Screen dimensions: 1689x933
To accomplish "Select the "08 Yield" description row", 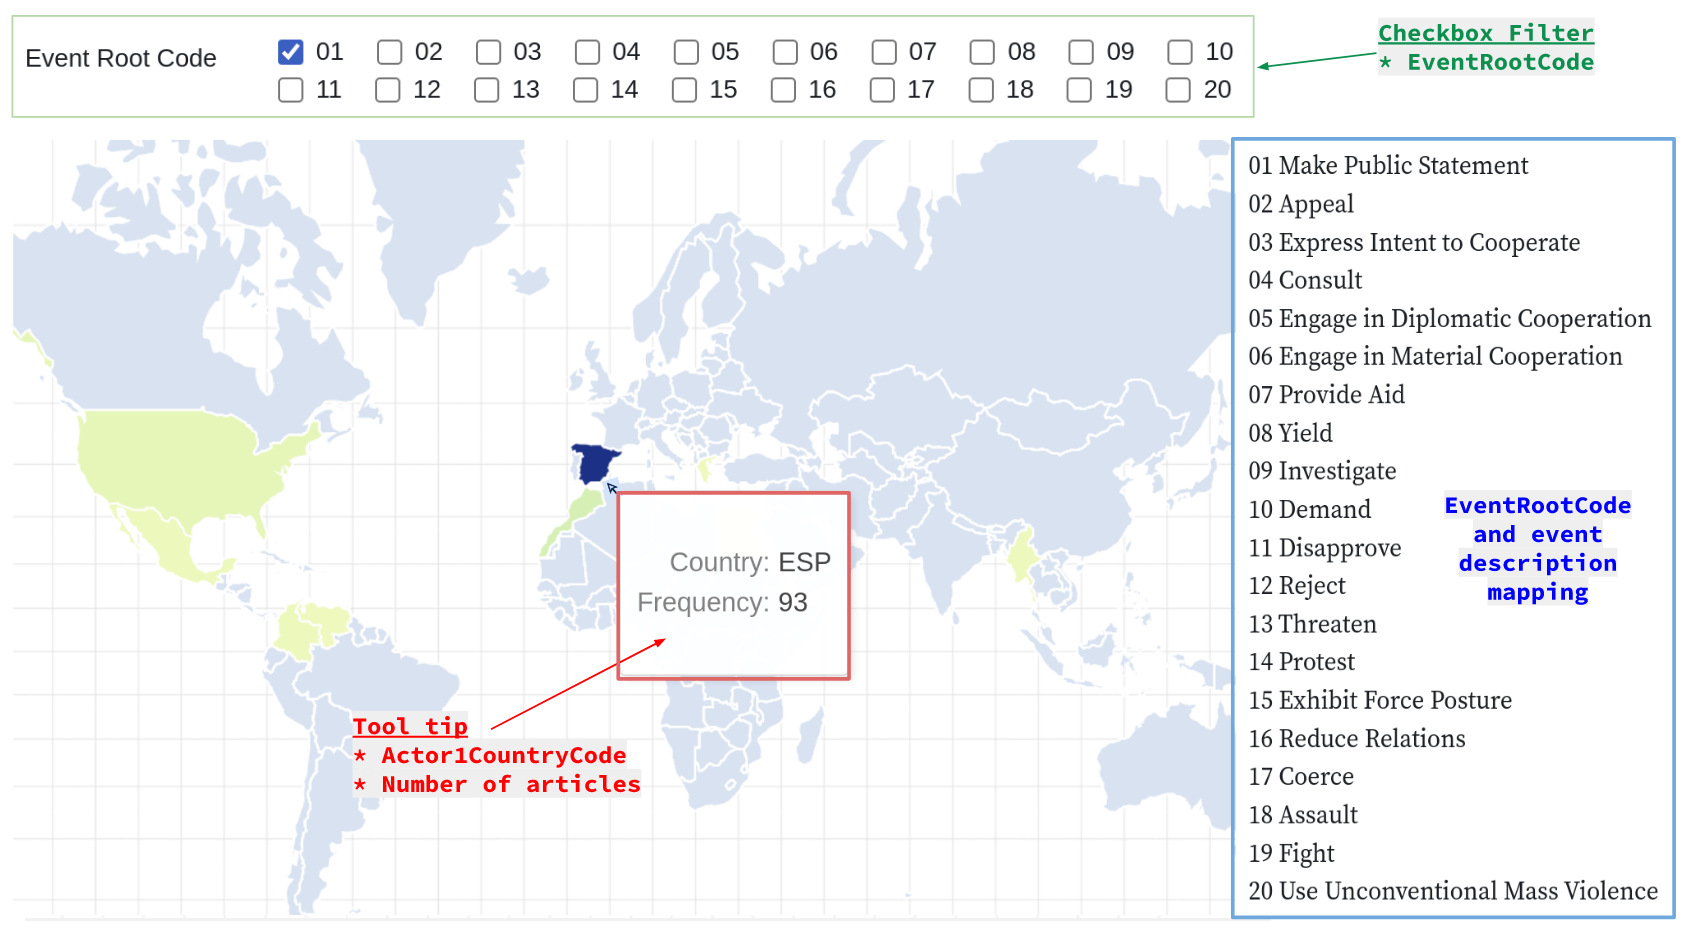I will 1290,433.
